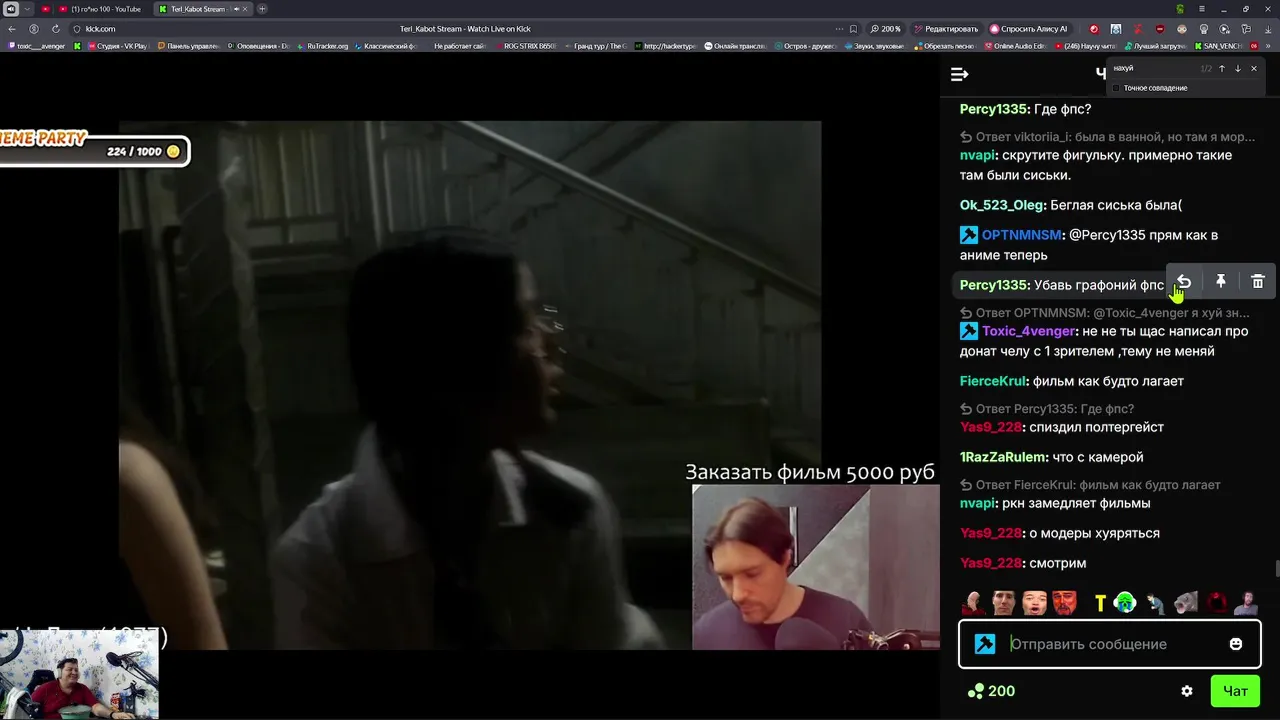1280x720 pixels.
Task: Go to the previous find match
Action: (1221, 69)
